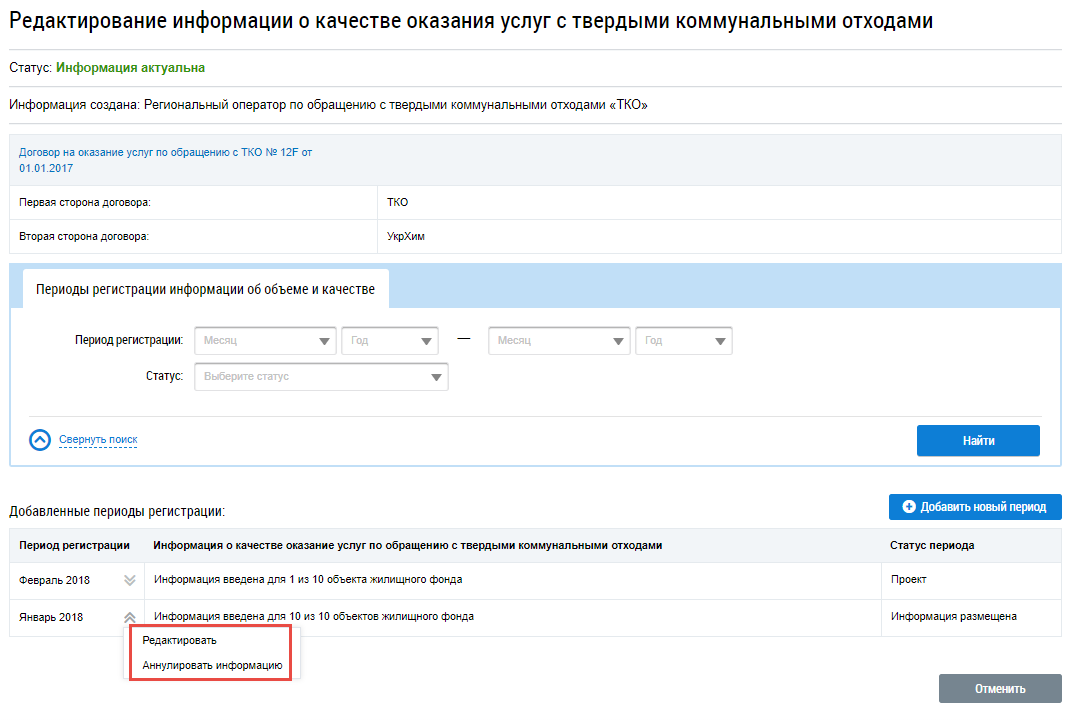The image size is (1076, 720).
Task: Click the circular collapse chevron icon
Action: (40, 440)
